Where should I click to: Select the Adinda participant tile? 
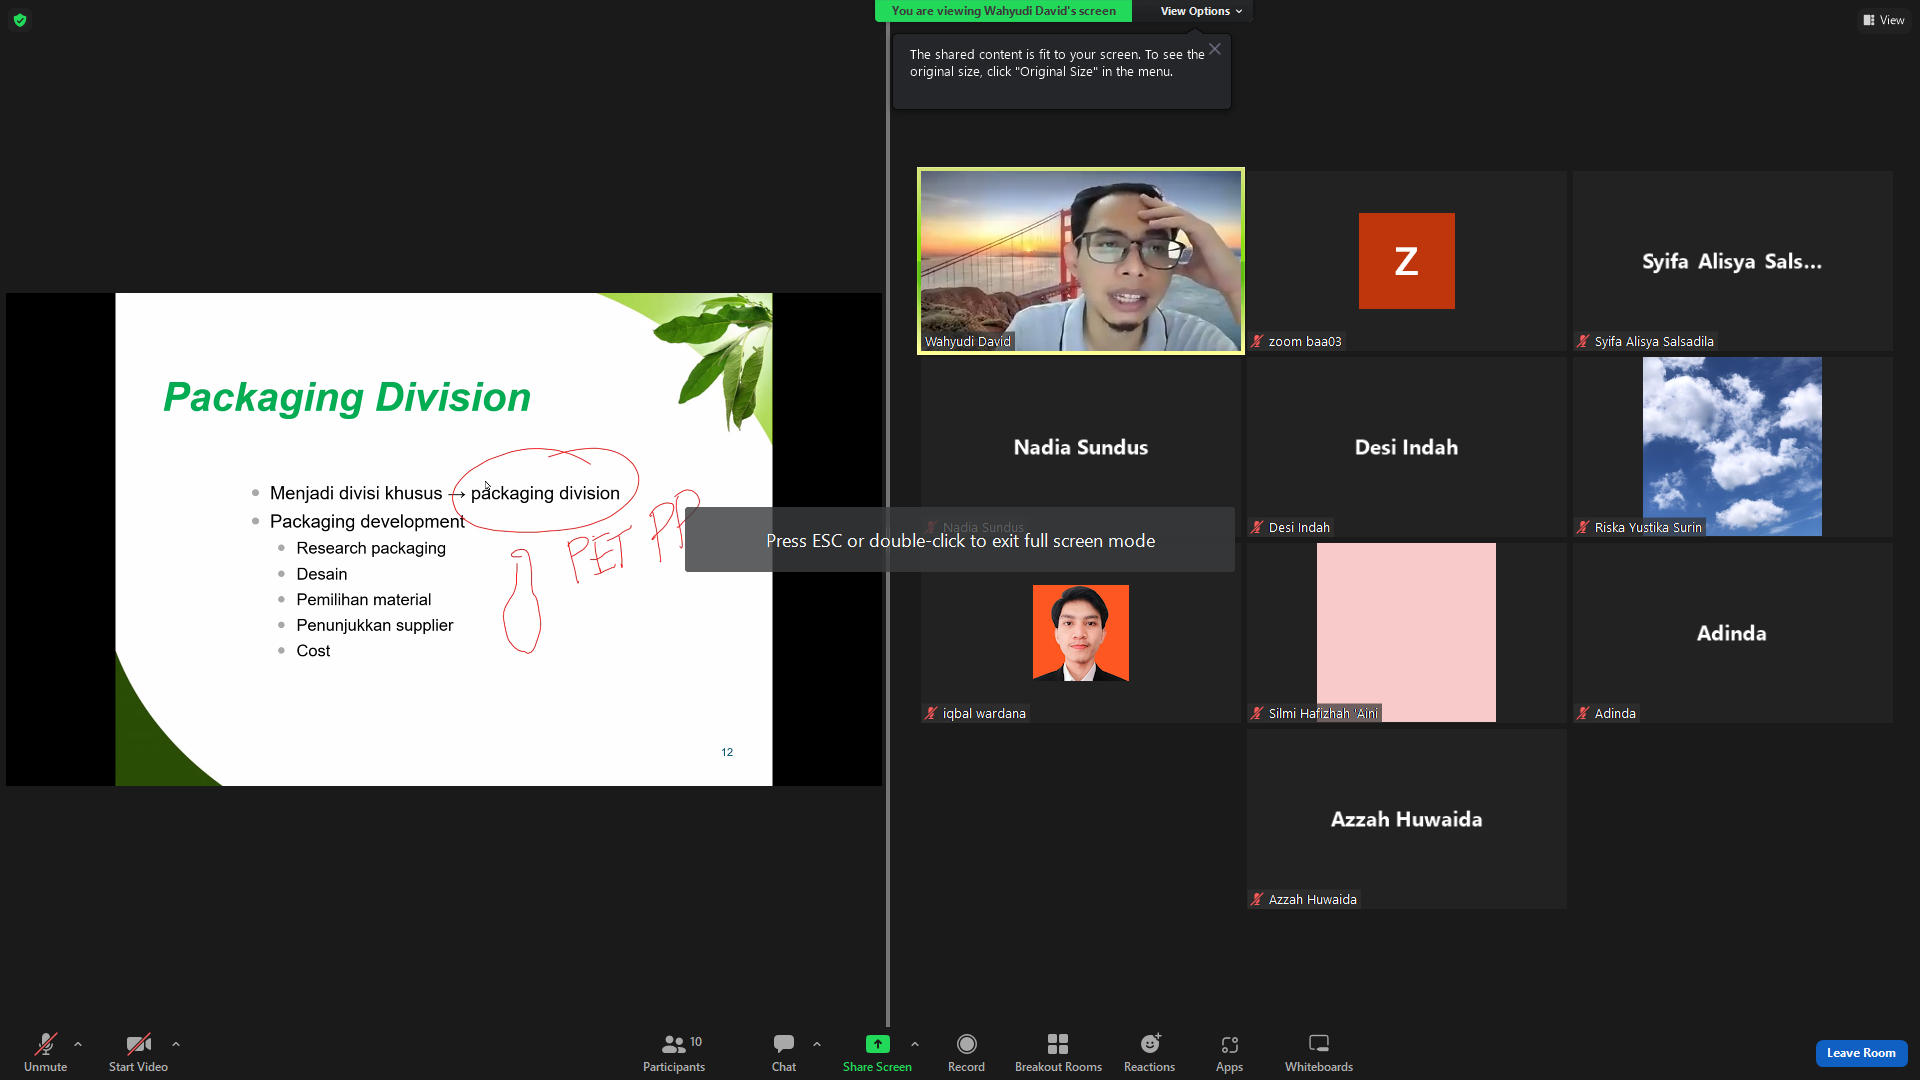(1733, 633)
